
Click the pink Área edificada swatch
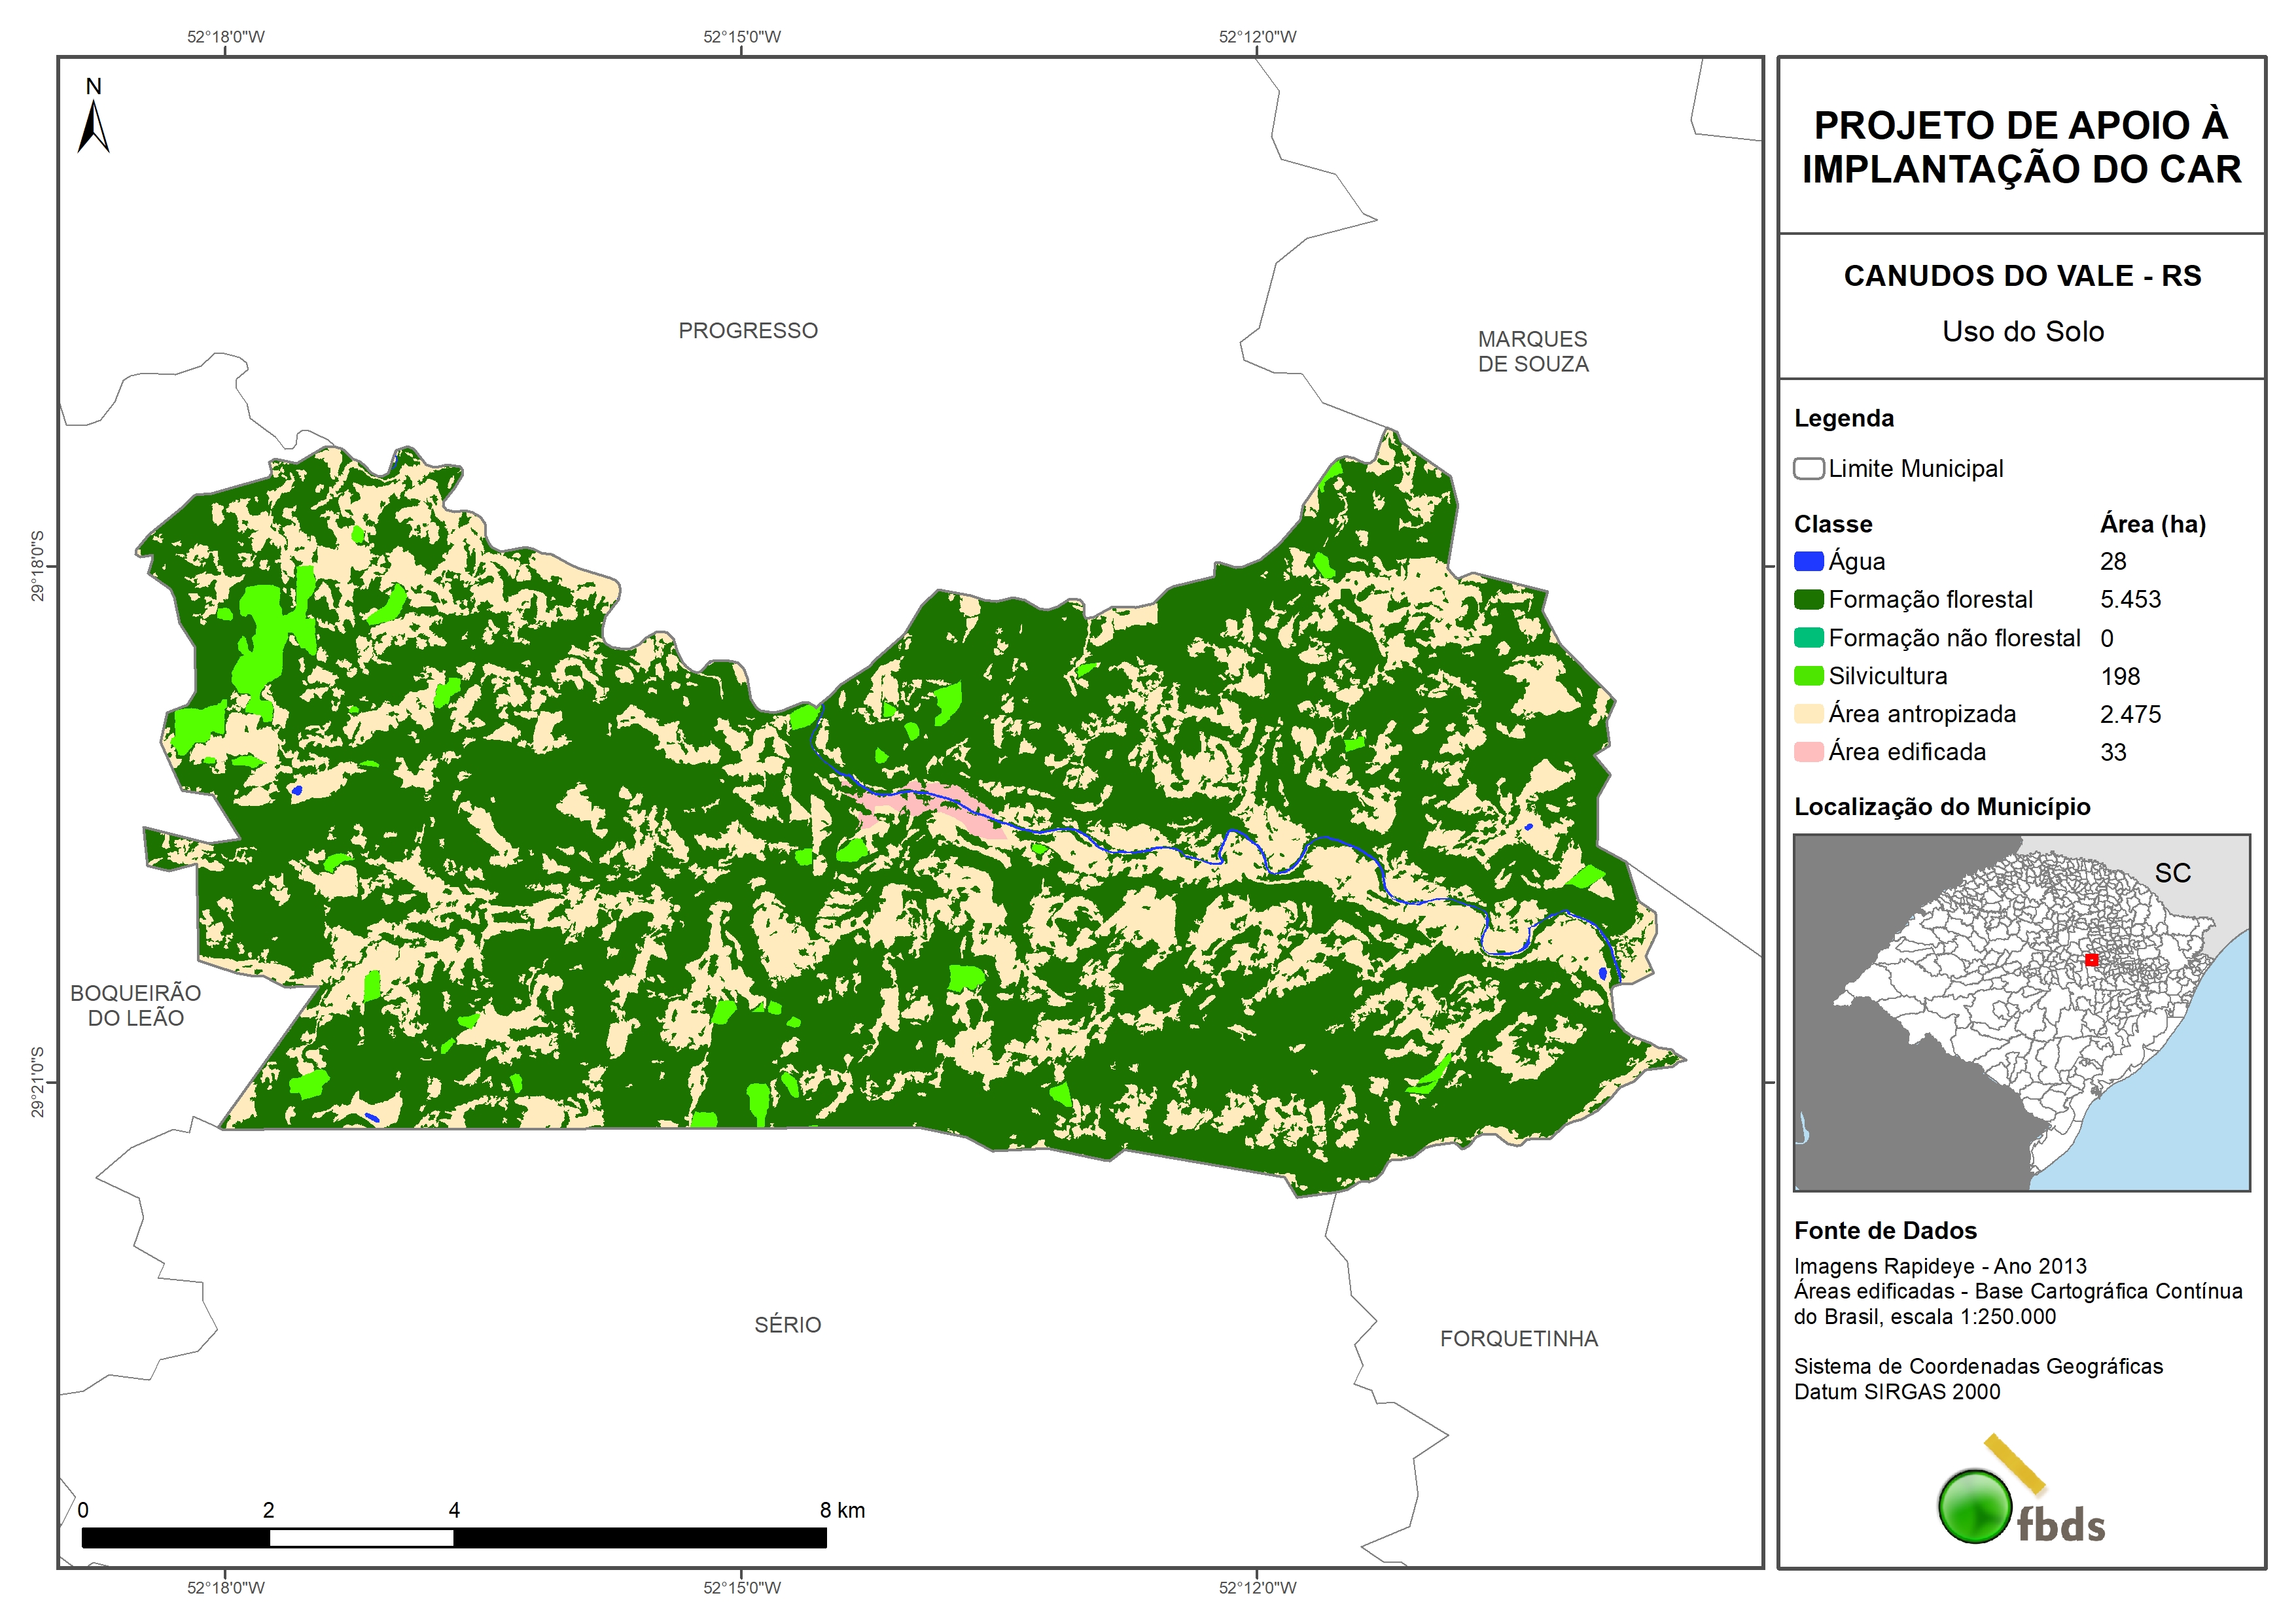1808,752
